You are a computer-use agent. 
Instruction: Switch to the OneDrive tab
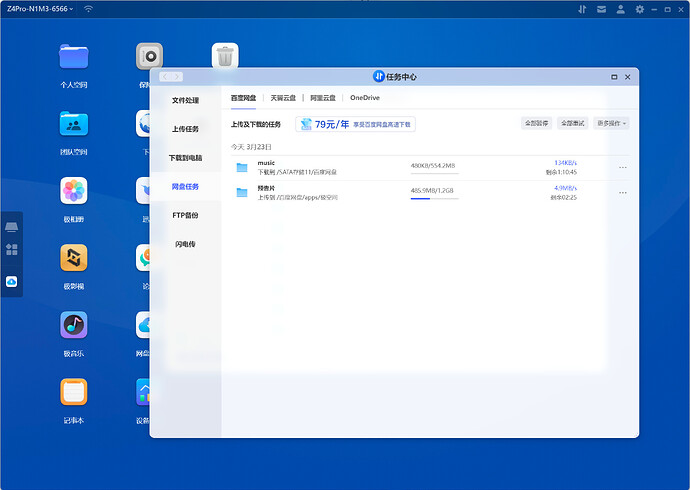pyautogui.click(x=364, y=98)
